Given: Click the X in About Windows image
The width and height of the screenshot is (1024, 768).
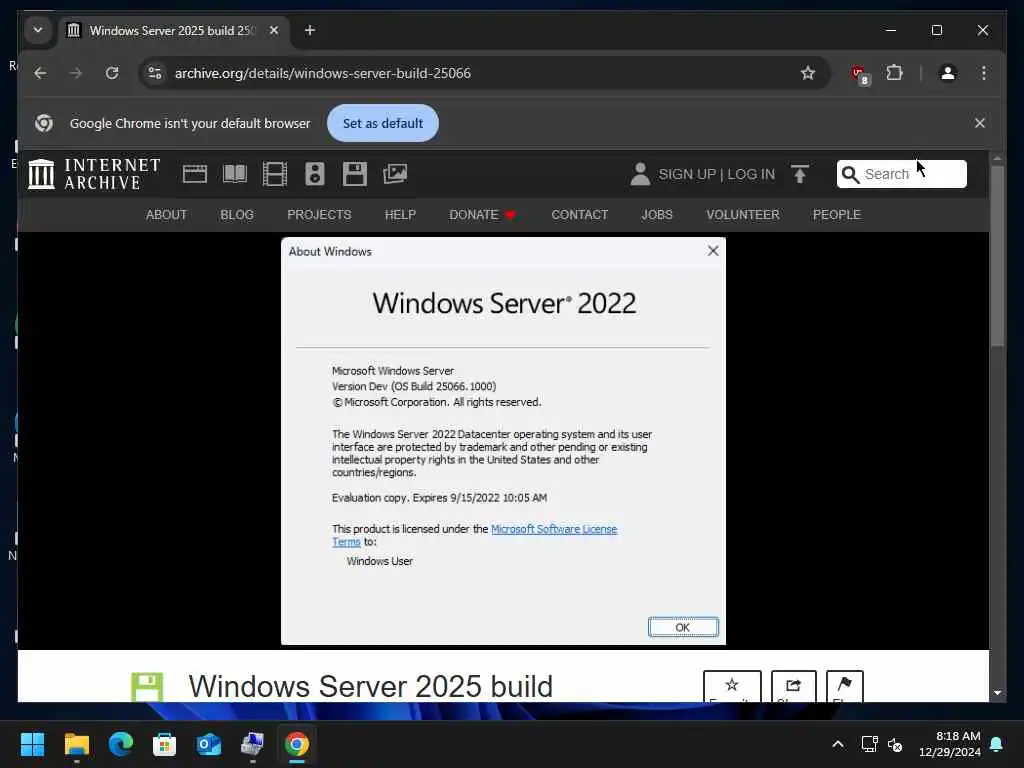Looking at the screenshot, I should [713, 251].
